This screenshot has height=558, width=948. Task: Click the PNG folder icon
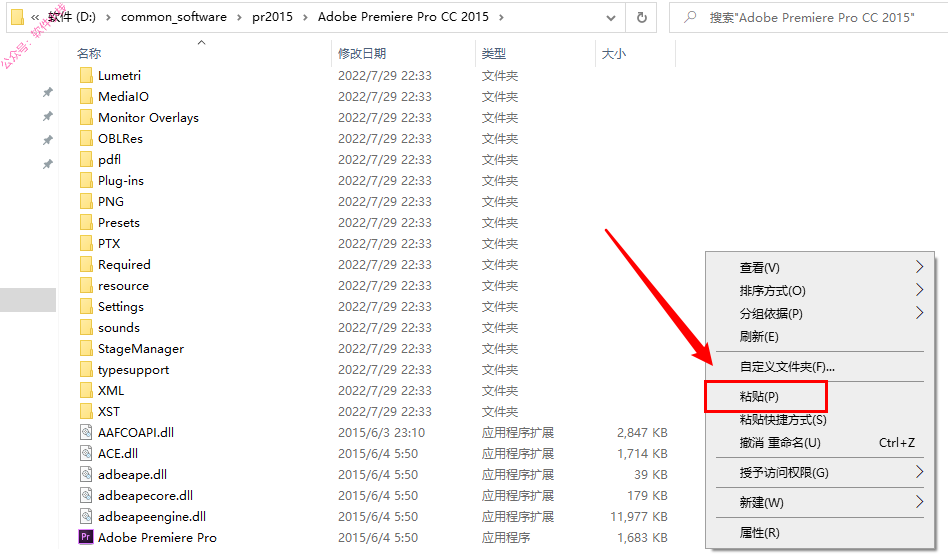[x=86, y=201]
